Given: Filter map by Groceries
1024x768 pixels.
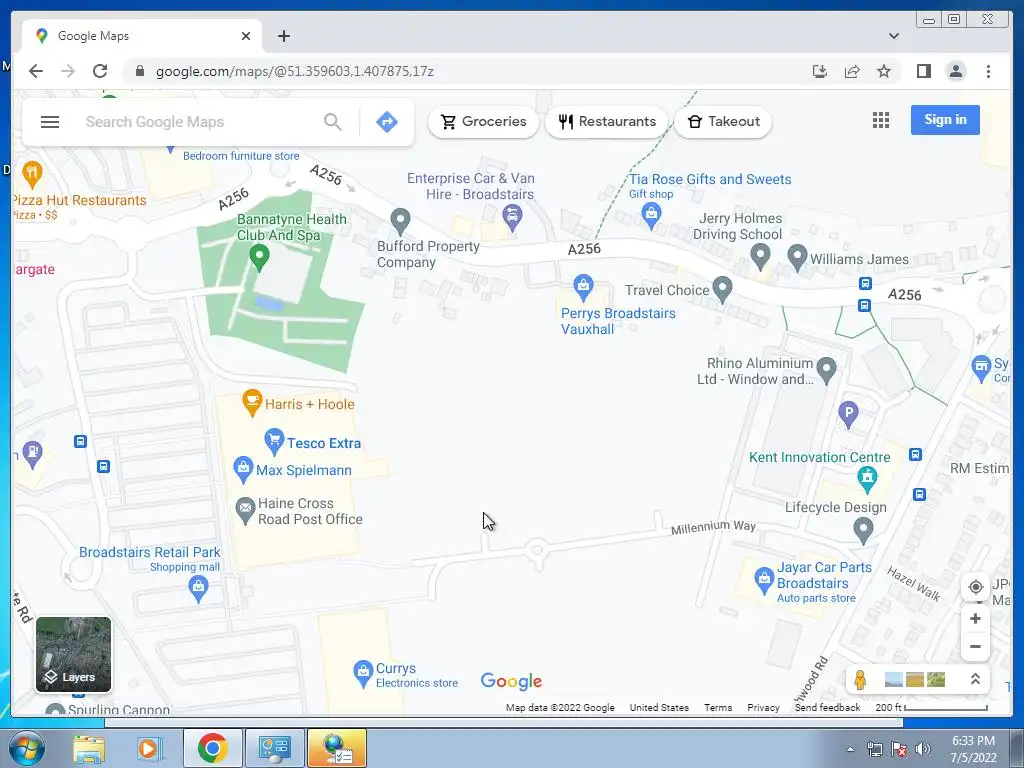Looking at the screenshot, I should click(483, 121).
